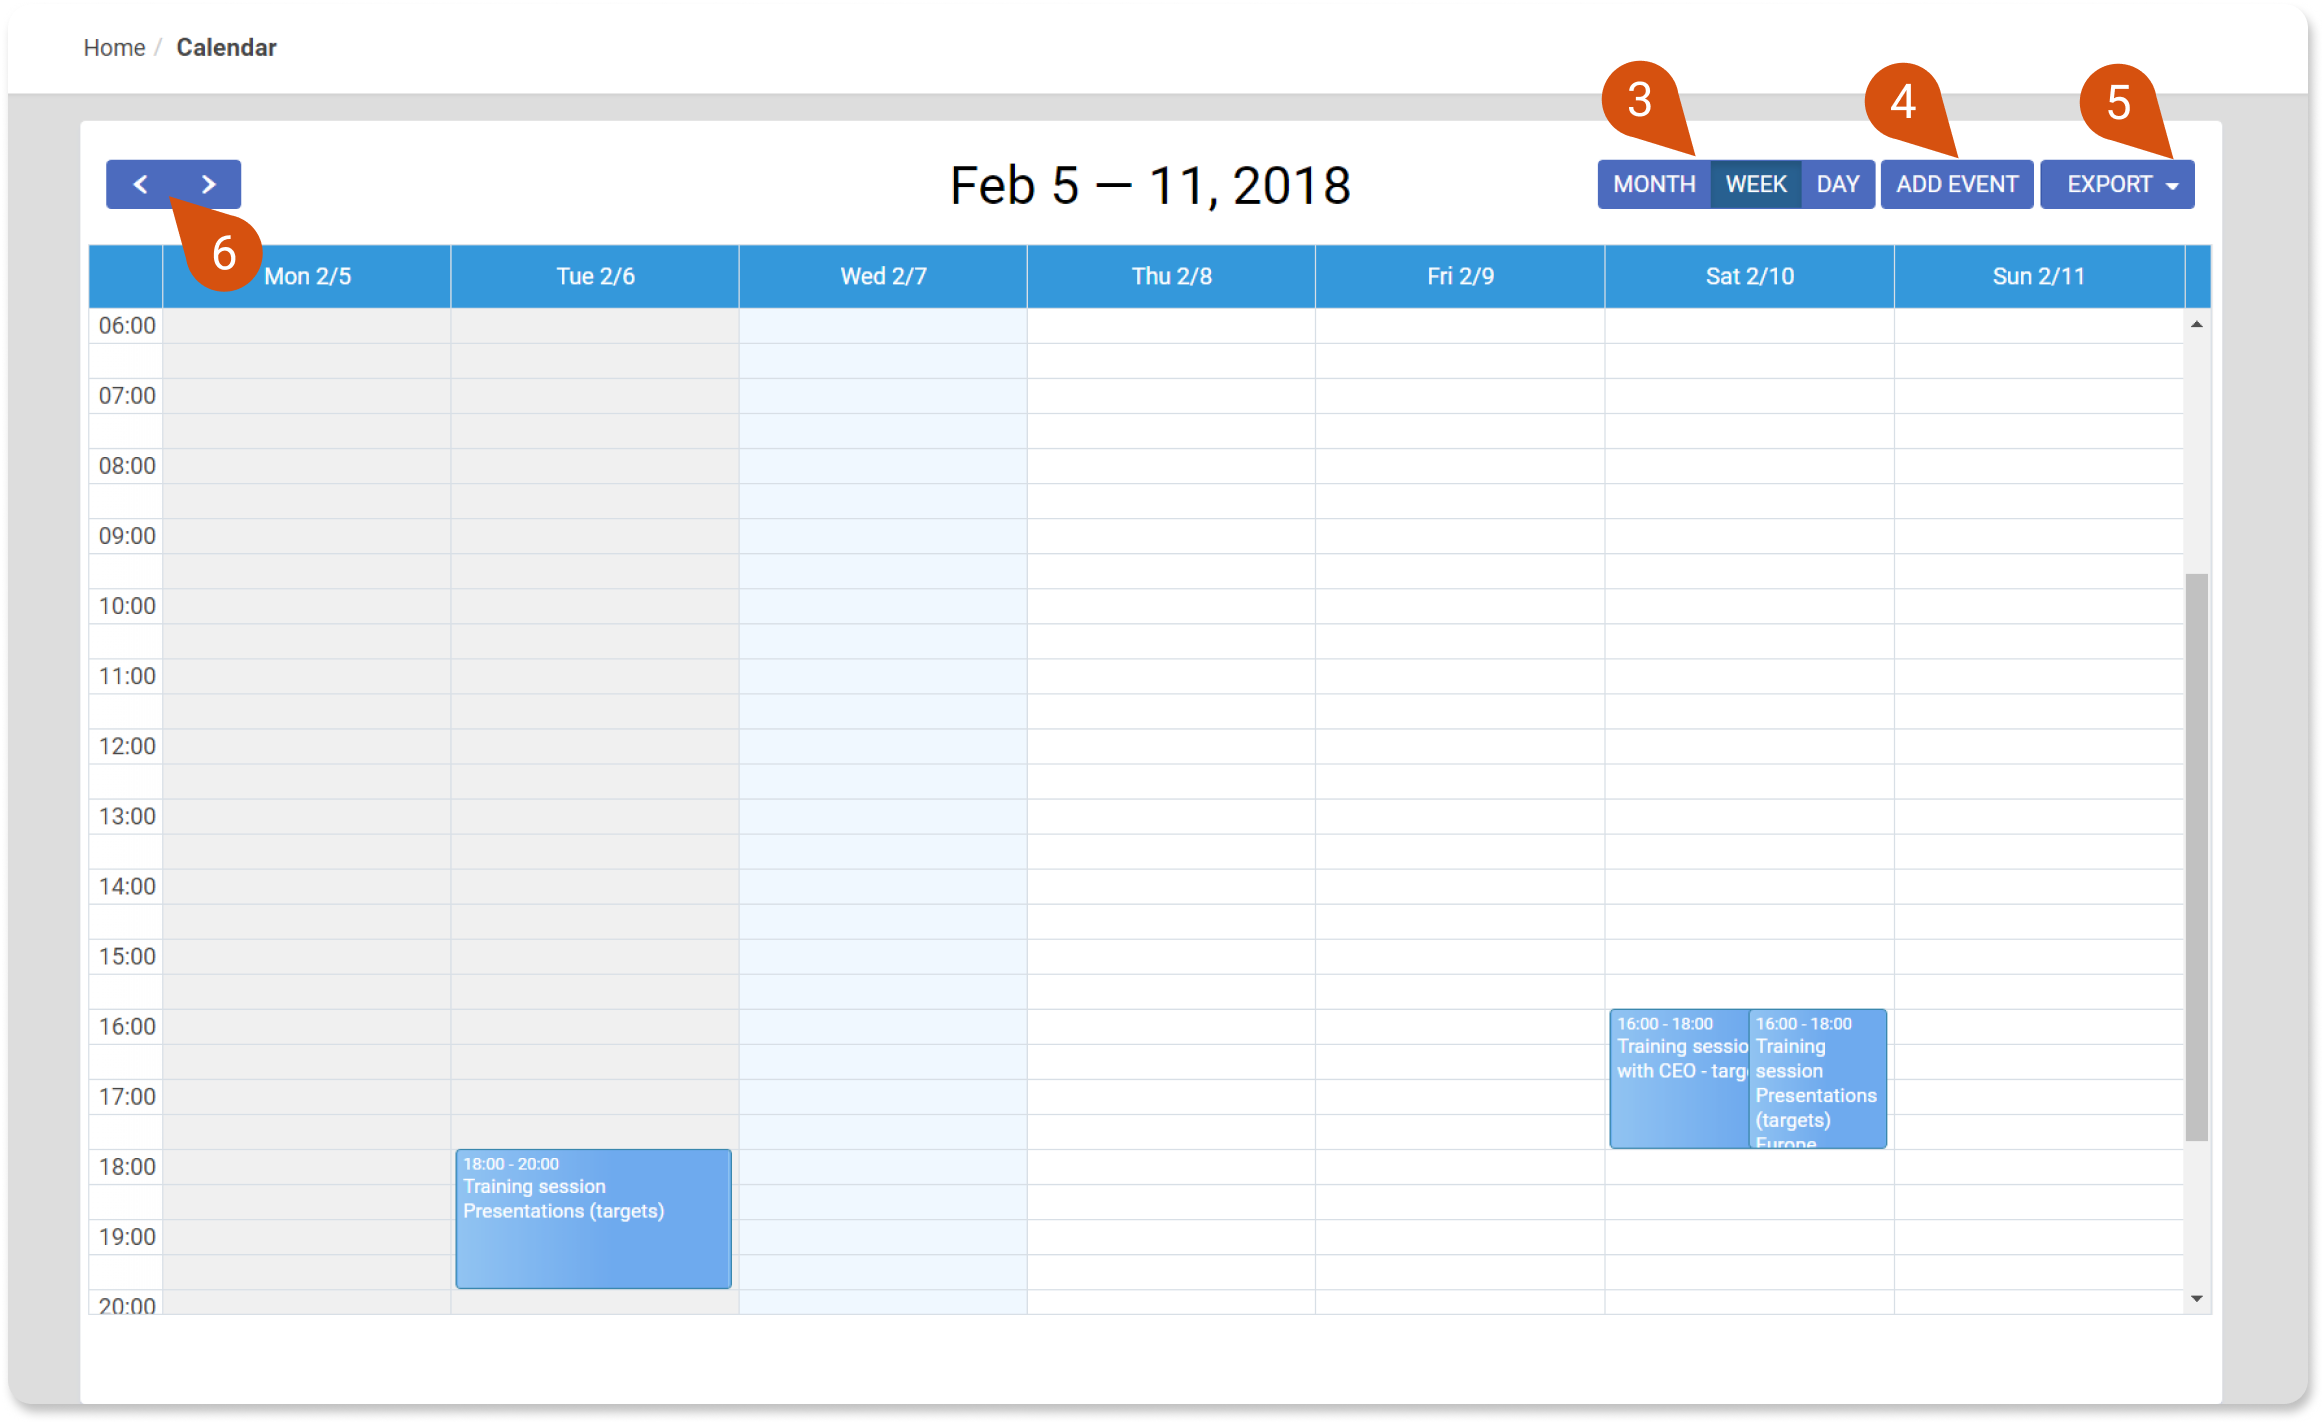Switch to Day view
Image resolution: width=2324 pixels, height=1424 pixels.
click(x=1838, y=184)
